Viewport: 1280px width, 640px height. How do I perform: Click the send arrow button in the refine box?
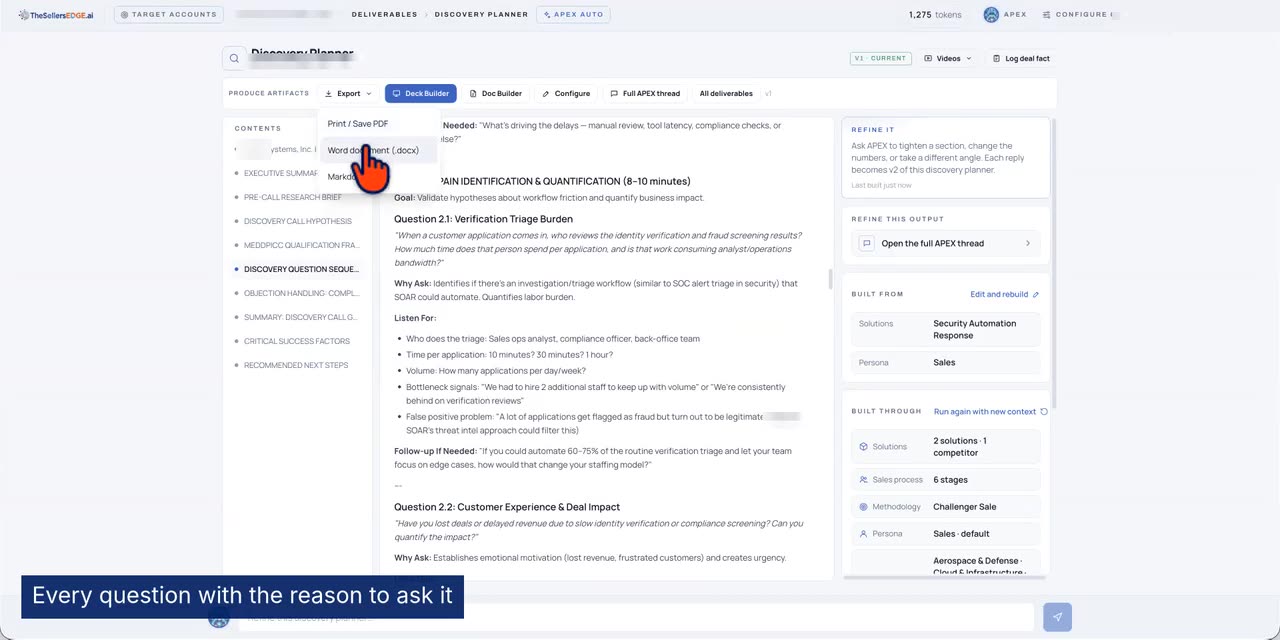[1057, 617]
